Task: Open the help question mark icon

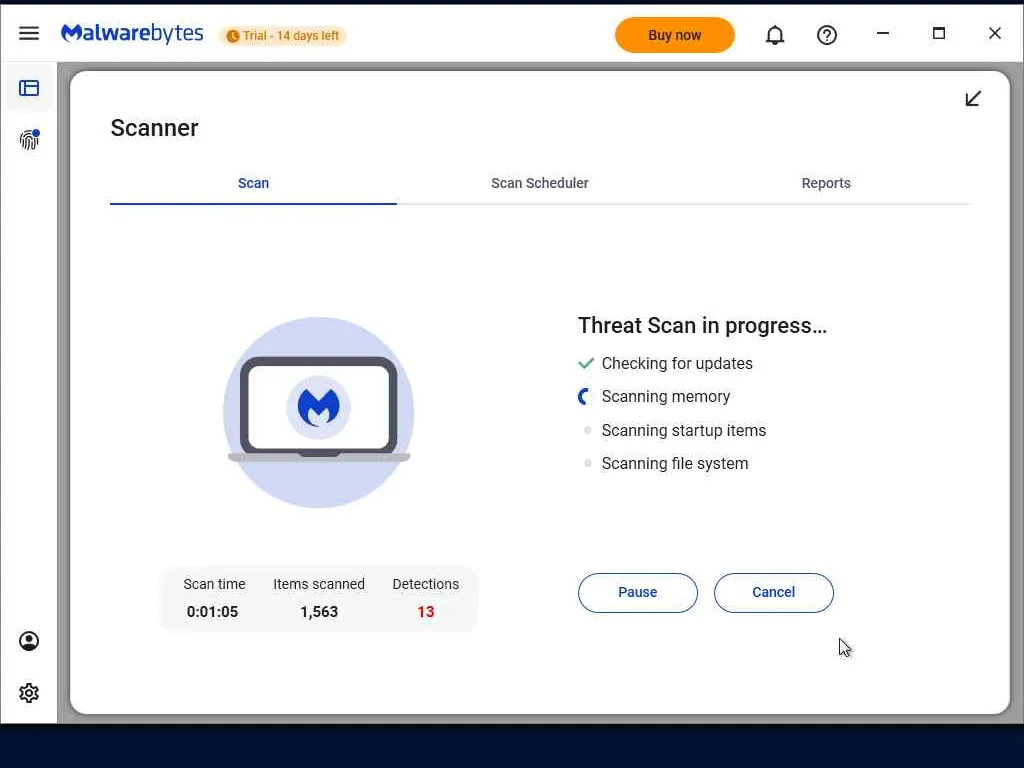Action: tap(827, 35)
